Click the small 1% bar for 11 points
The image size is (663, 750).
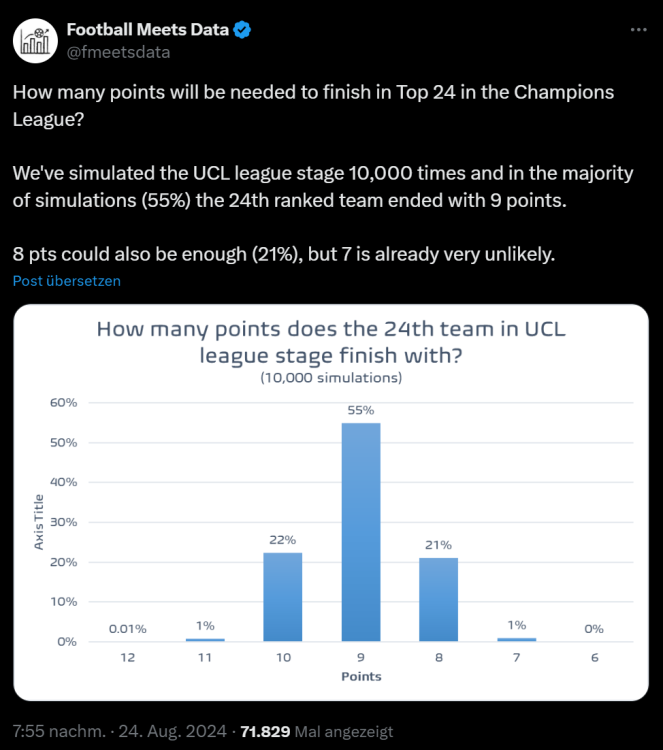(205, 639)
